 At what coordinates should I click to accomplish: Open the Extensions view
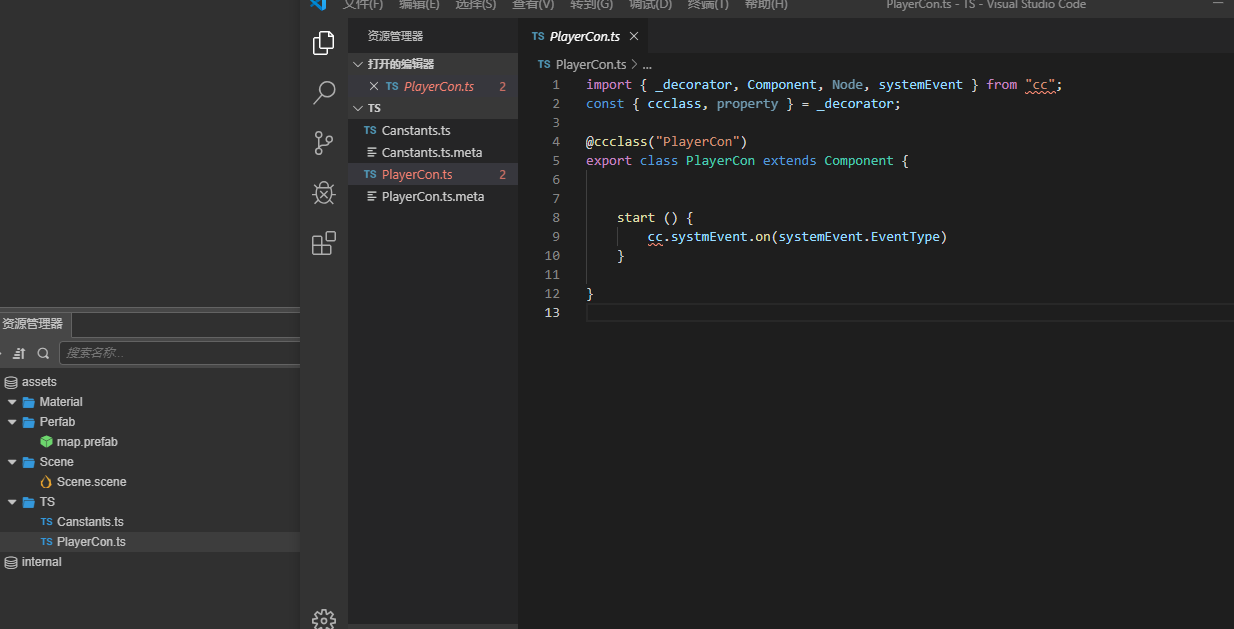[323, 243]
